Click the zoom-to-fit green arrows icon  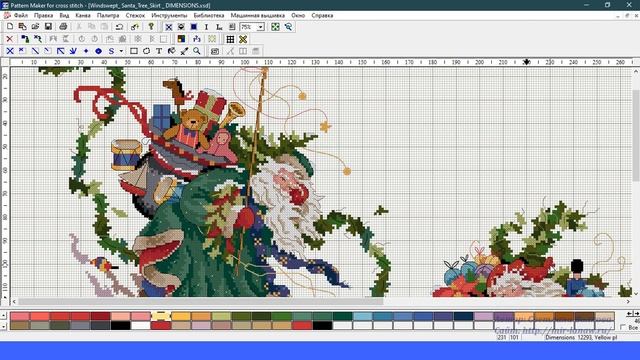[276, 27]
